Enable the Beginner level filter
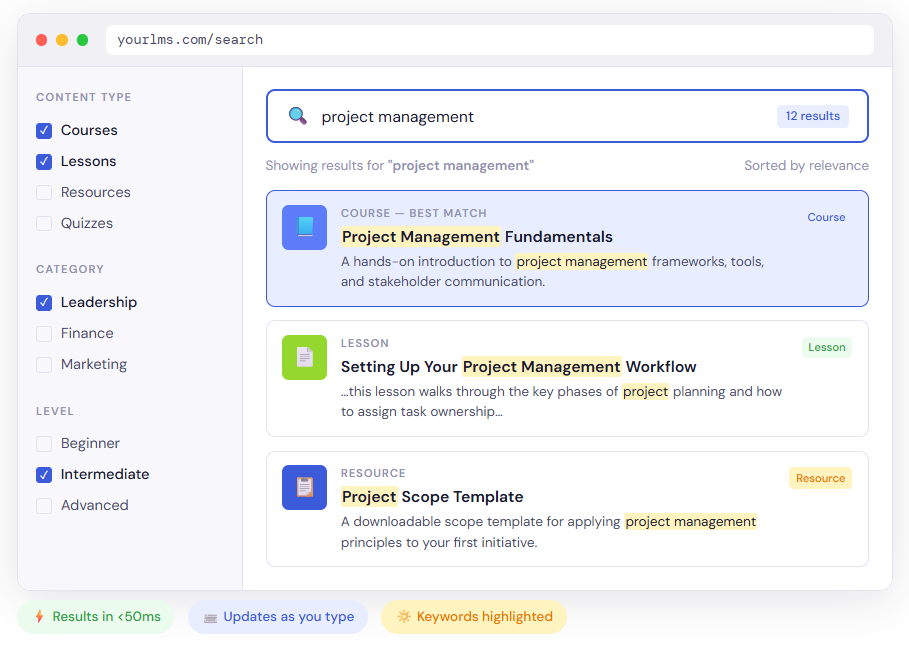Viewport: 909px width, 645px height. (43, 443)
